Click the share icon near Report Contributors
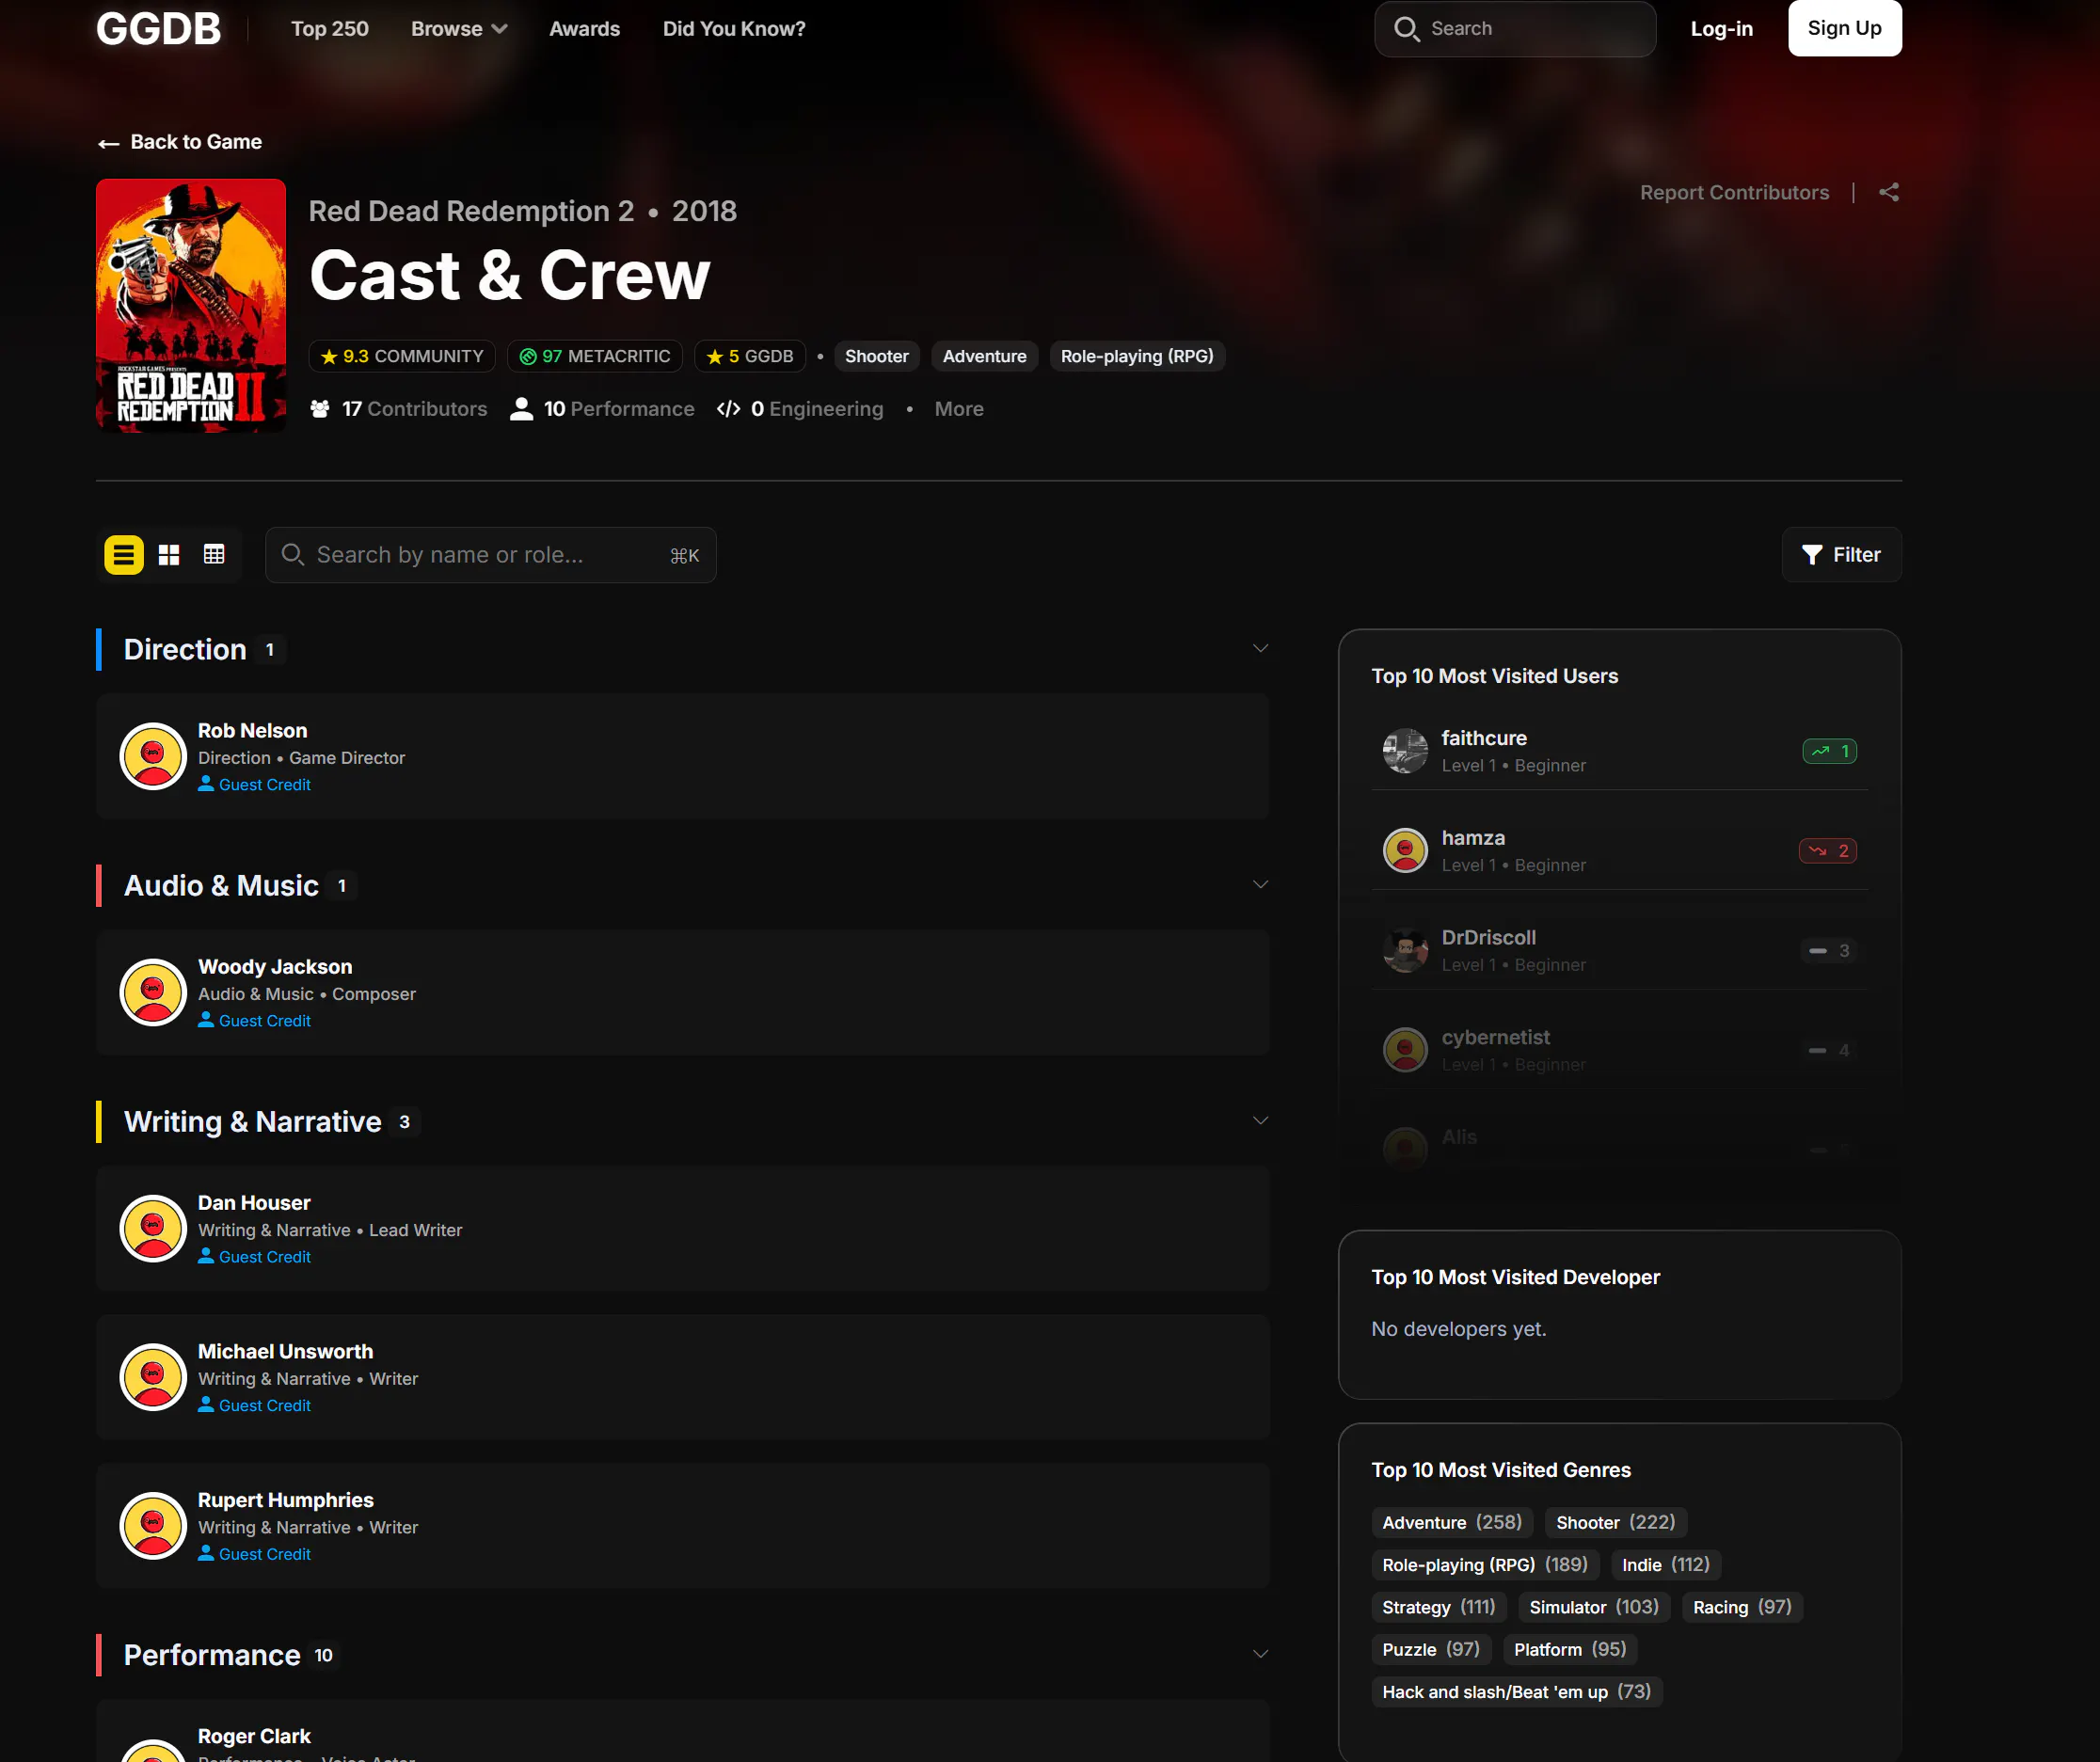2100x1762 pixels. point(1888,193)
